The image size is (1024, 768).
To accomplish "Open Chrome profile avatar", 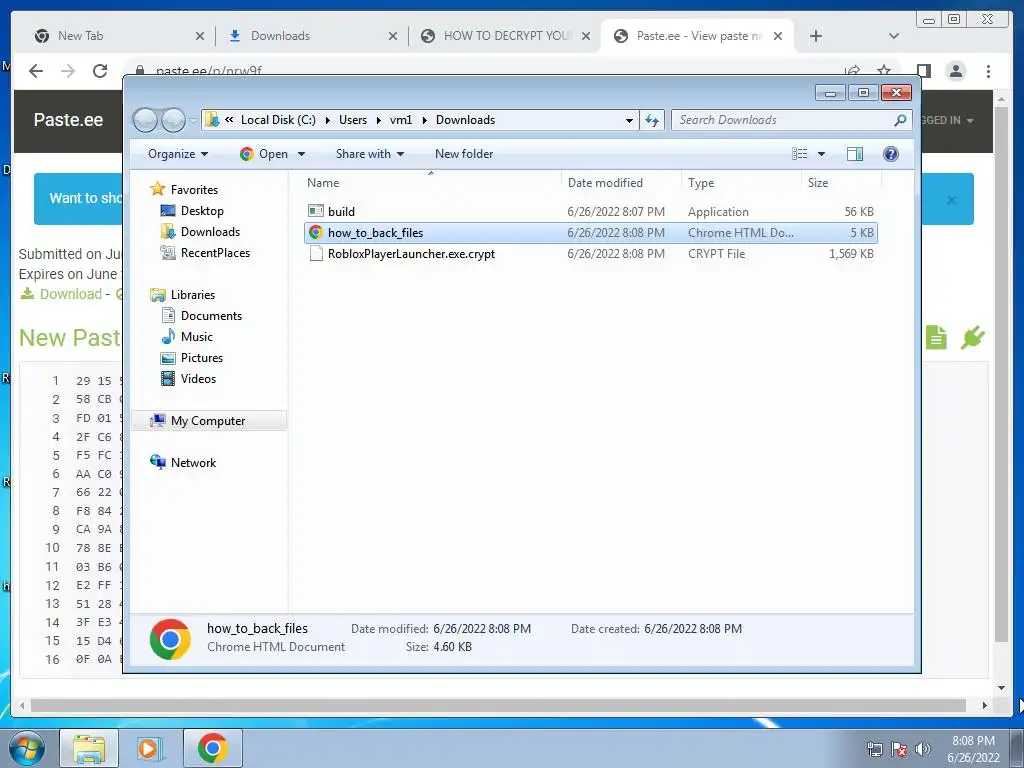I will click(x=955, y=71).
